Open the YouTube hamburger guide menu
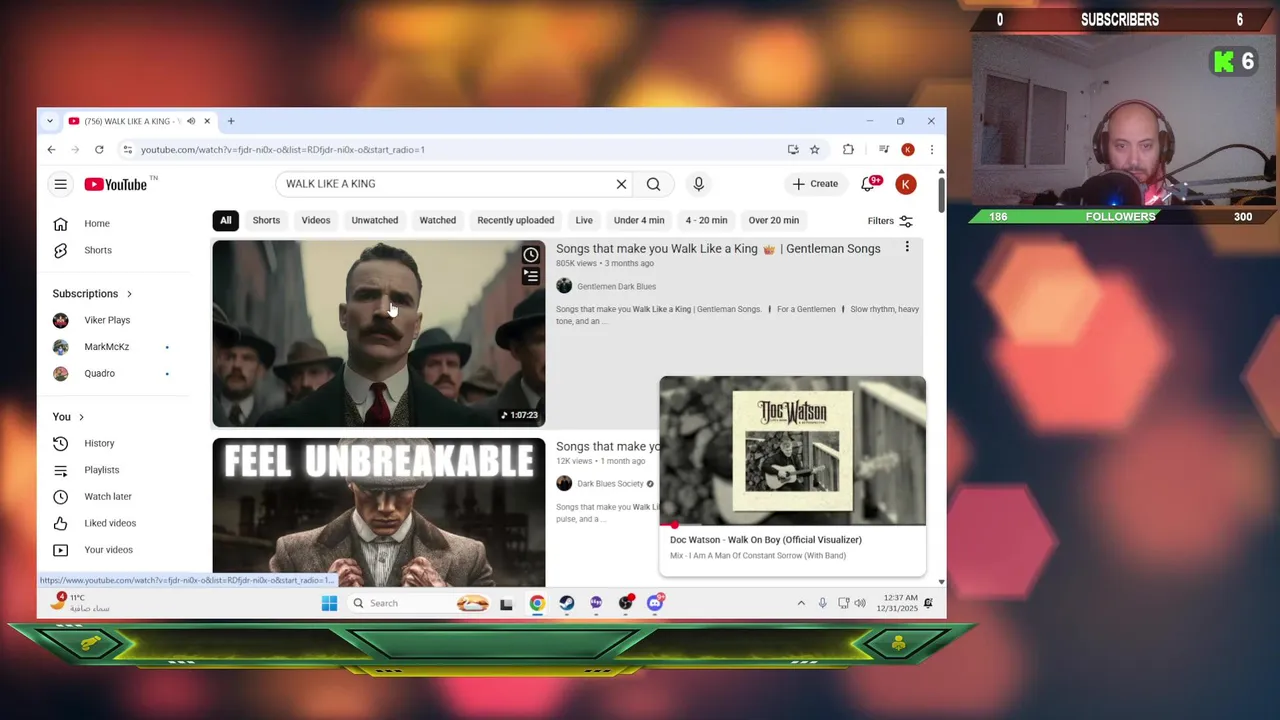 61,184
